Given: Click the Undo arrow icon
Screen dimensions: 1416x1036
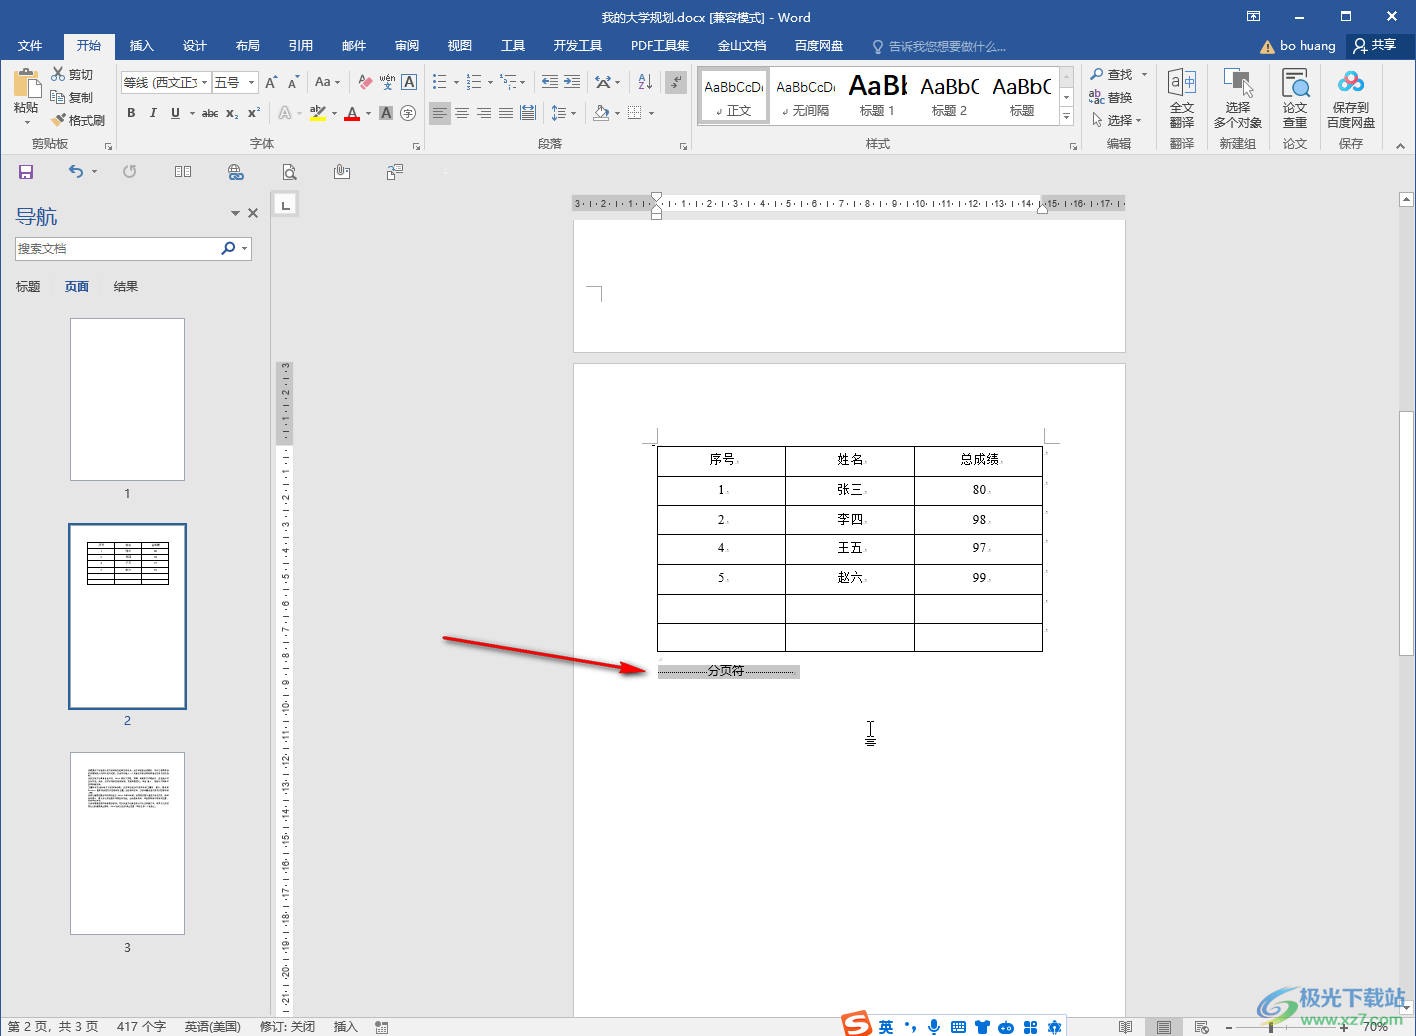Looking at the screenshot, I should 76,172.
